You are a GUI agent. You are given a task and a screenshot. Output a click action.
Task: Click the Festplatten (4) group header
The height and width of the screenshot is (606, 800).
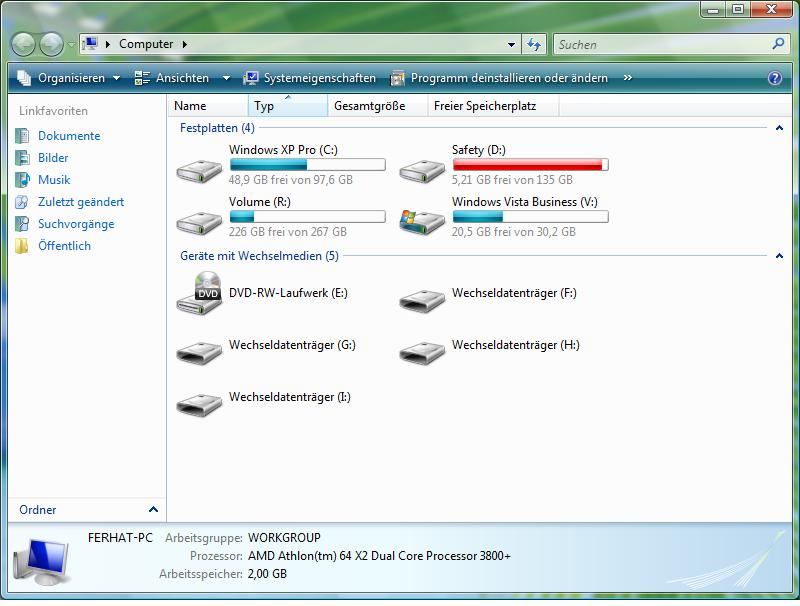coord(217,128)
